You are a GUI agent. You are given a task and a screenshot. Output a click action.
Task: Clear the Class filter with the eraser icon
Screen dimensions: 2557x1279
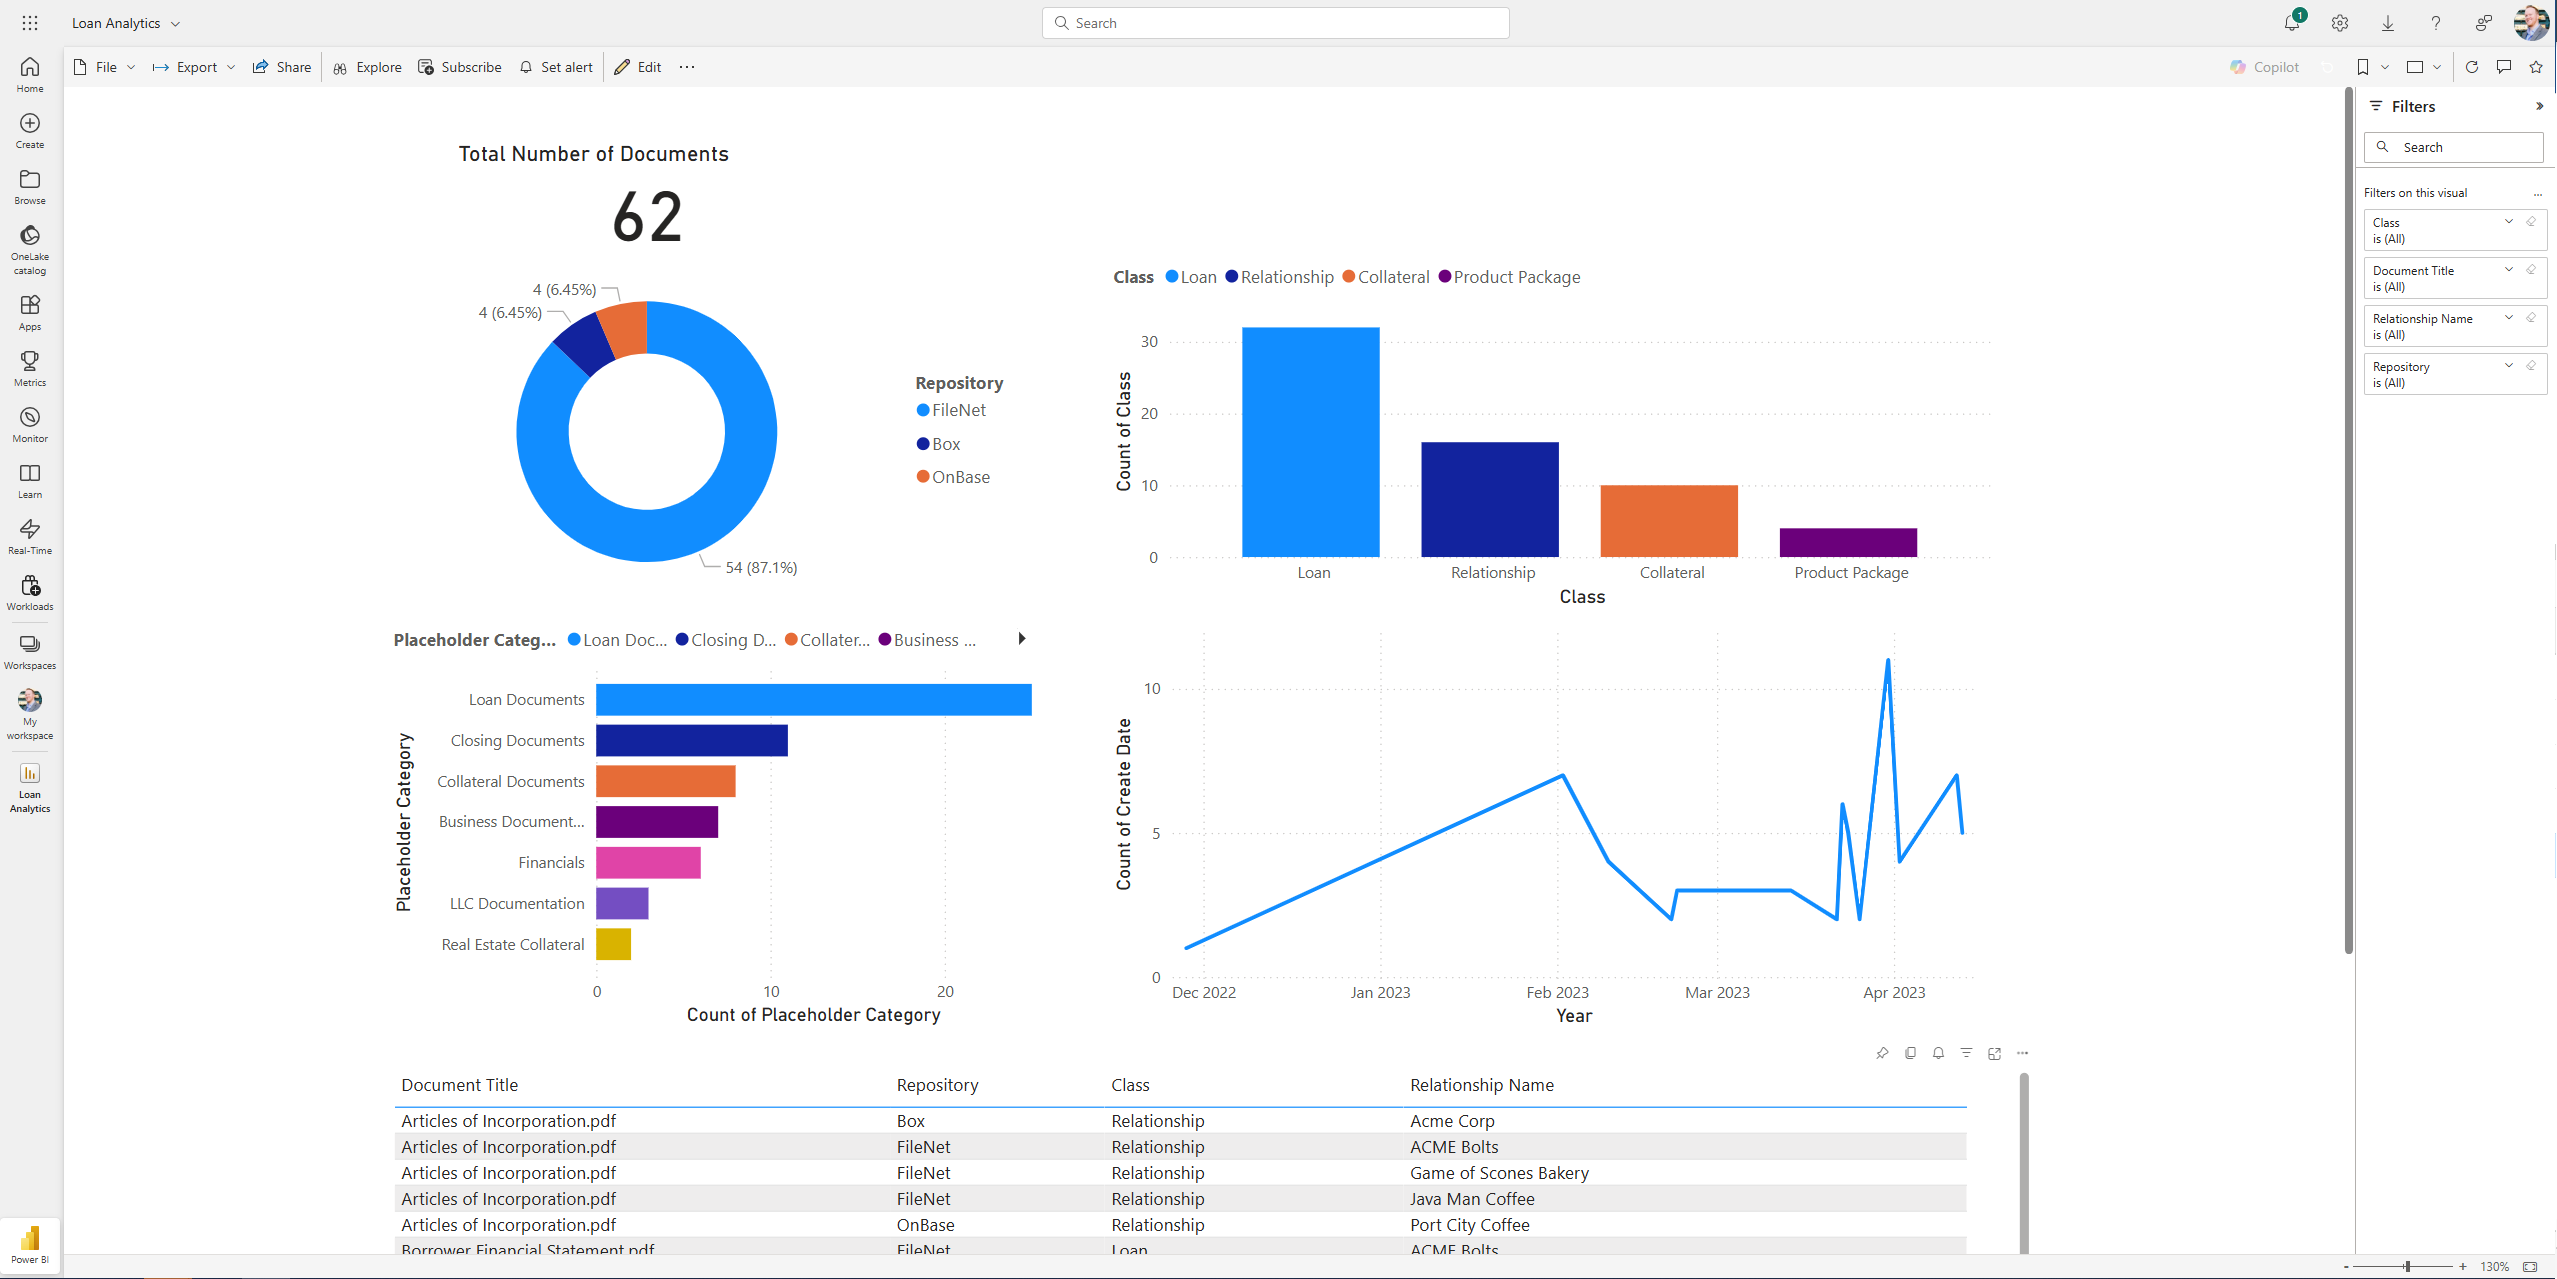click(2530, 222)
